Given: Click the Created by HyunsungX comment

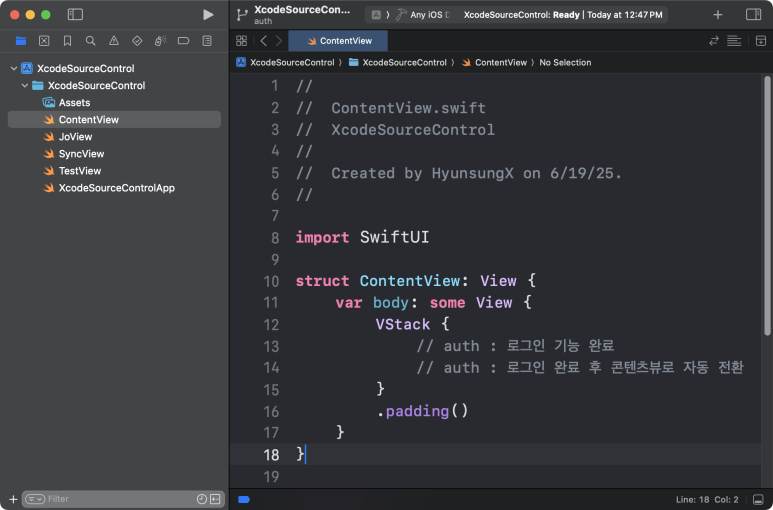Looking at the screenshot, I should [459, 173].
